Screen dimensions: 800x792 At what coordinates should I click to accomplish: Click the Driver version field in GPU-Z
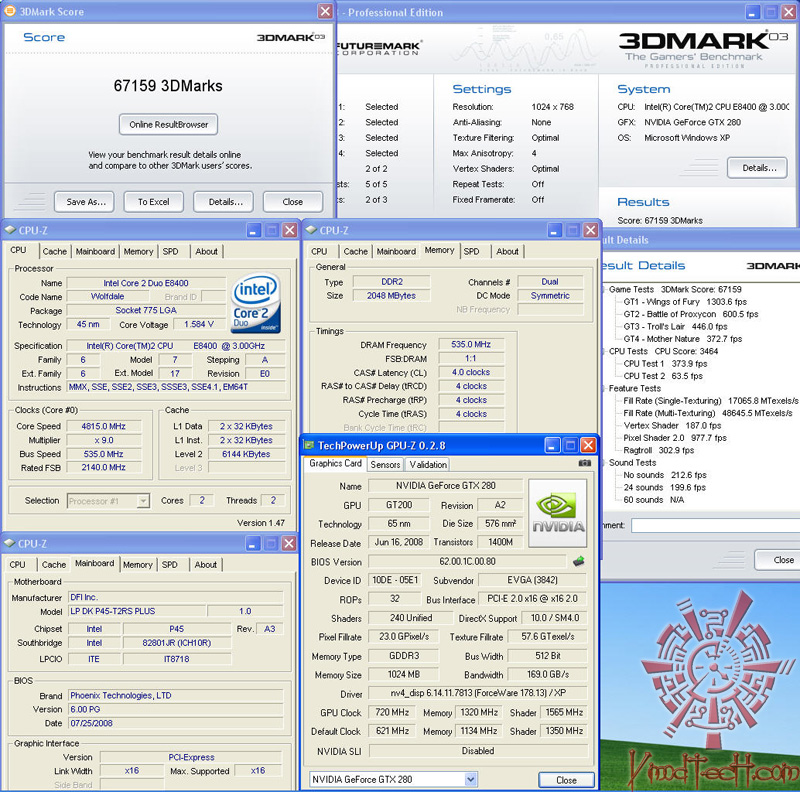pyautogui.click(x=478, y=693)
